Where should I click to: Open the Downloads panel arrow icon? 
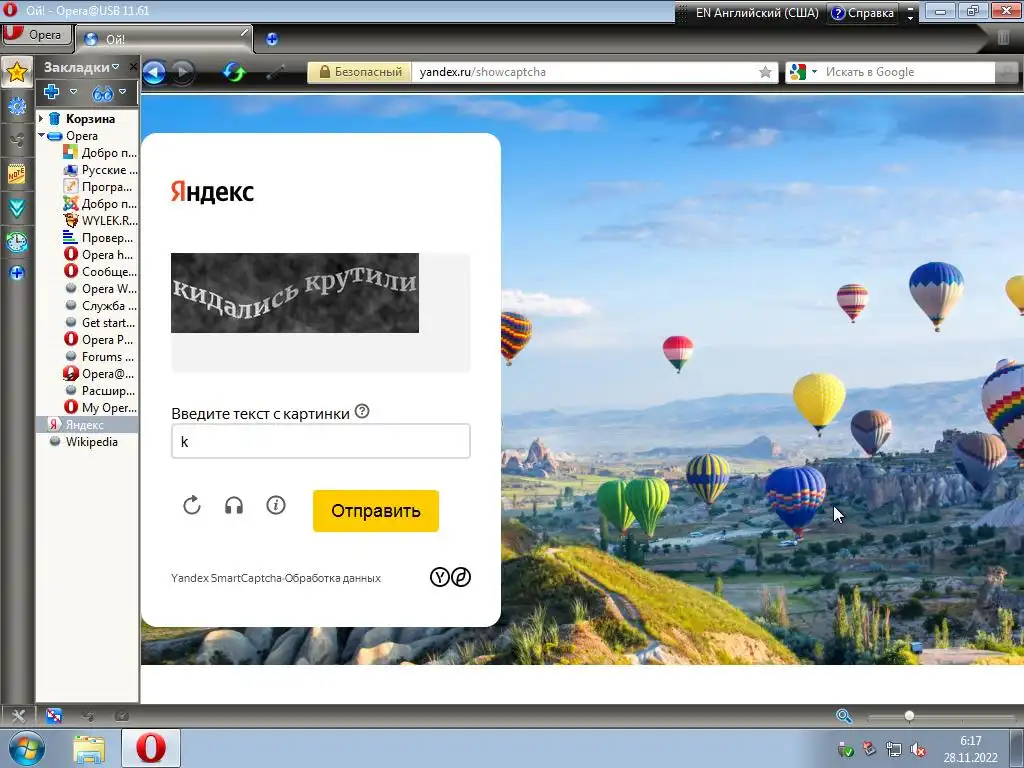click(17, 208)
